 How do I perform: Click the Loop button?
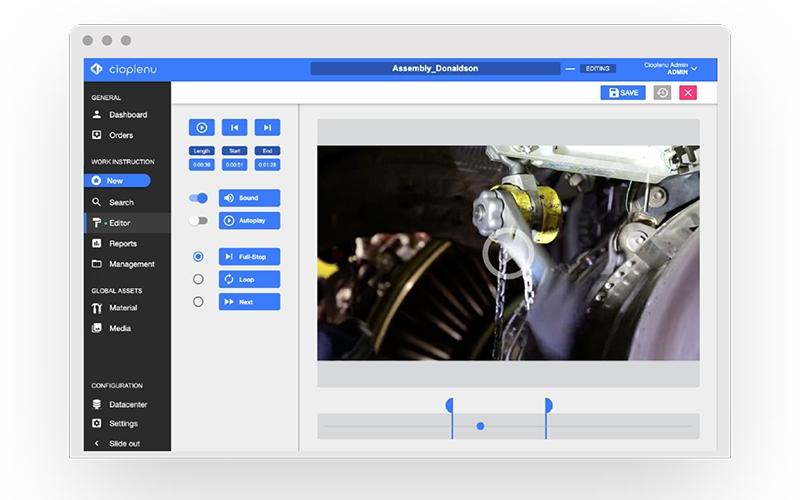click(249, 279)
